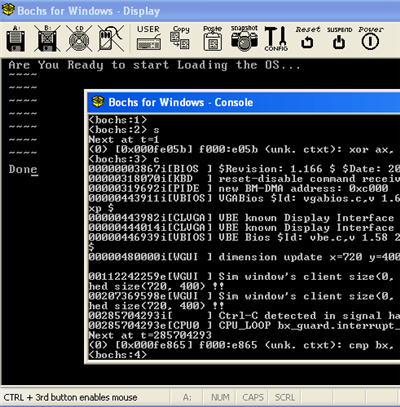Click the SCRL indicator in status bar

[x=285, y=397]
